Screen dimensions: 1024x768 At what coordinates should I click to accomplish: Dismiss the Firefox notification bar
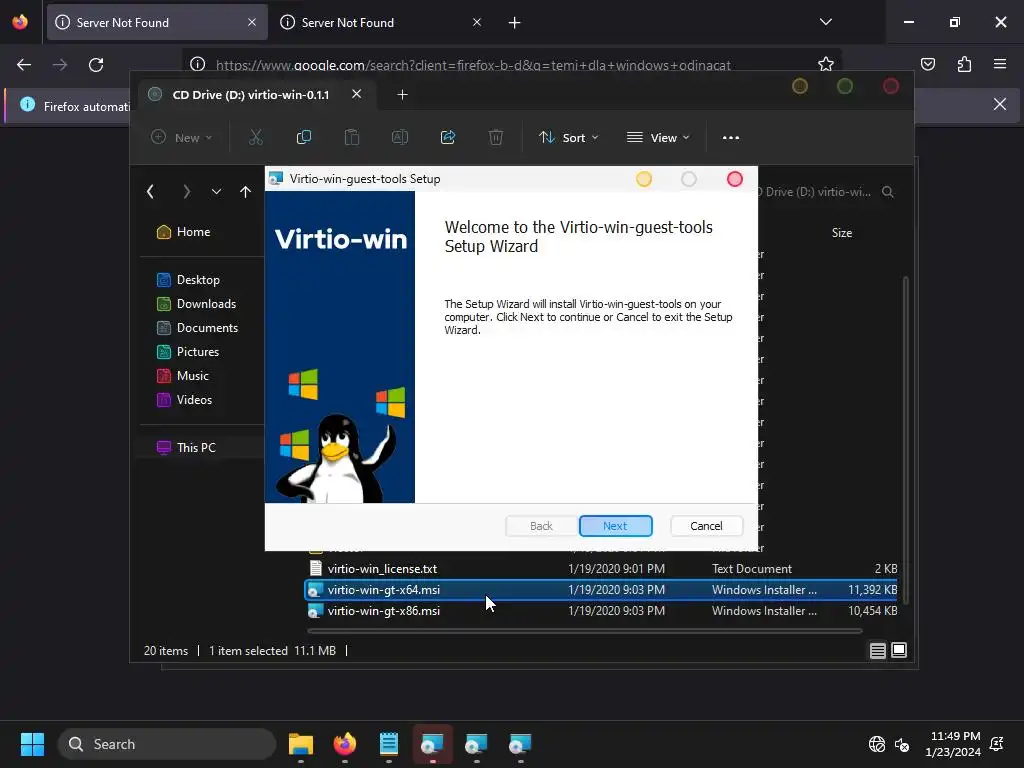pyautogui.click(x=1000, y=104)
